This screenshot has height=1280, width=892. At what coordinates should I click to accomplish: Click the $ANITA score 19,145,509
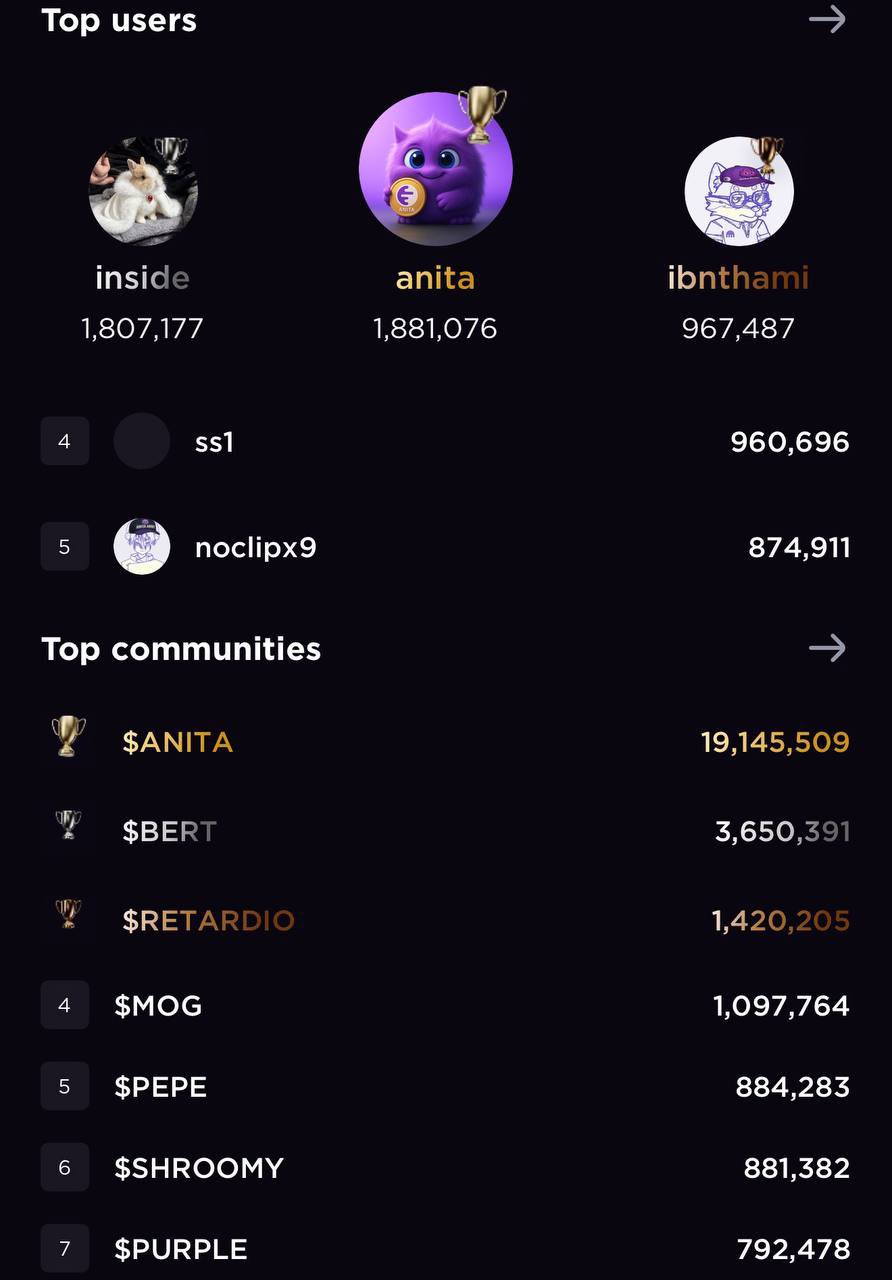775,742
